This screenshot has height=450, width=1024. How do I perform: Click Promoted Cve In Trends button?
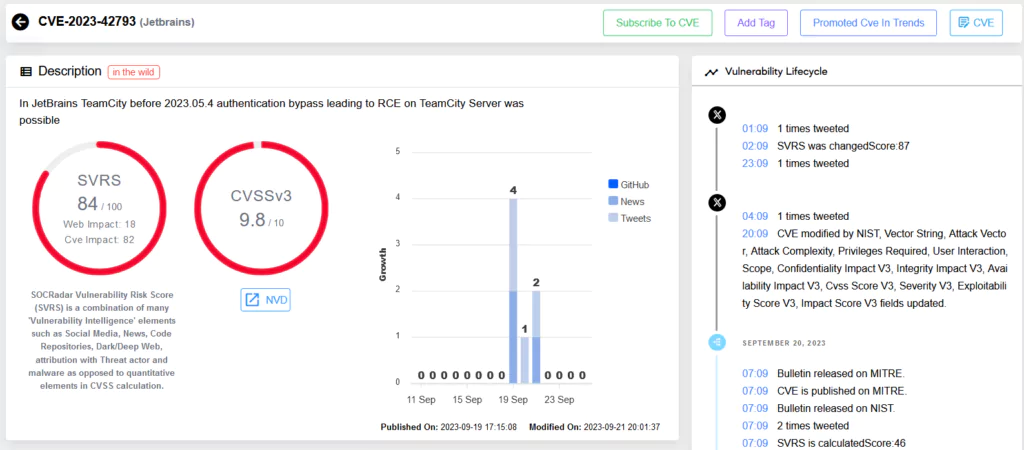868,23
